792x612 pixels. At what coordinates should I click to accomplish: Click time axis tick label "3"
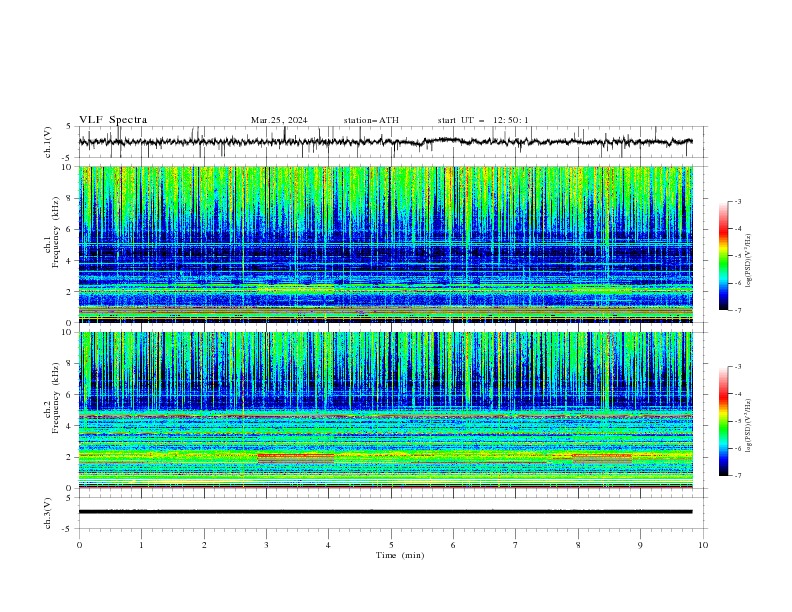(266, 545)
